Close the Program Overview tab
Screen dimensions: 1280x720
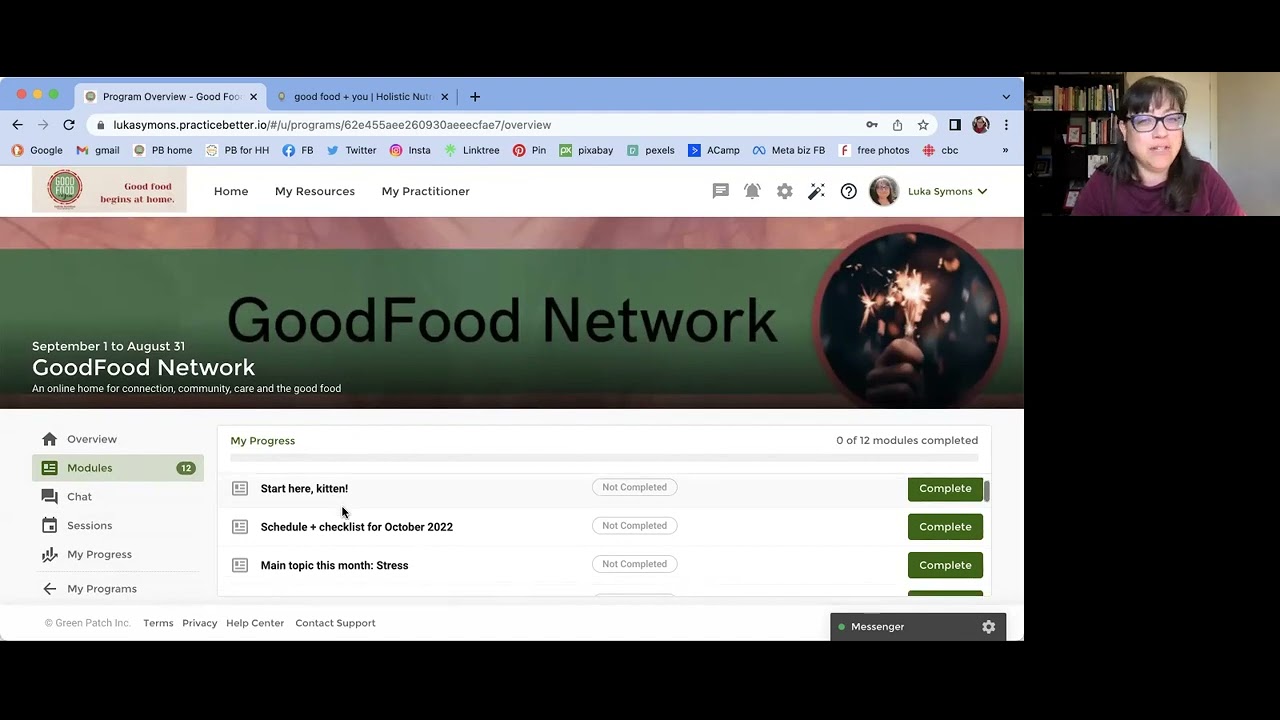point(253,97)
